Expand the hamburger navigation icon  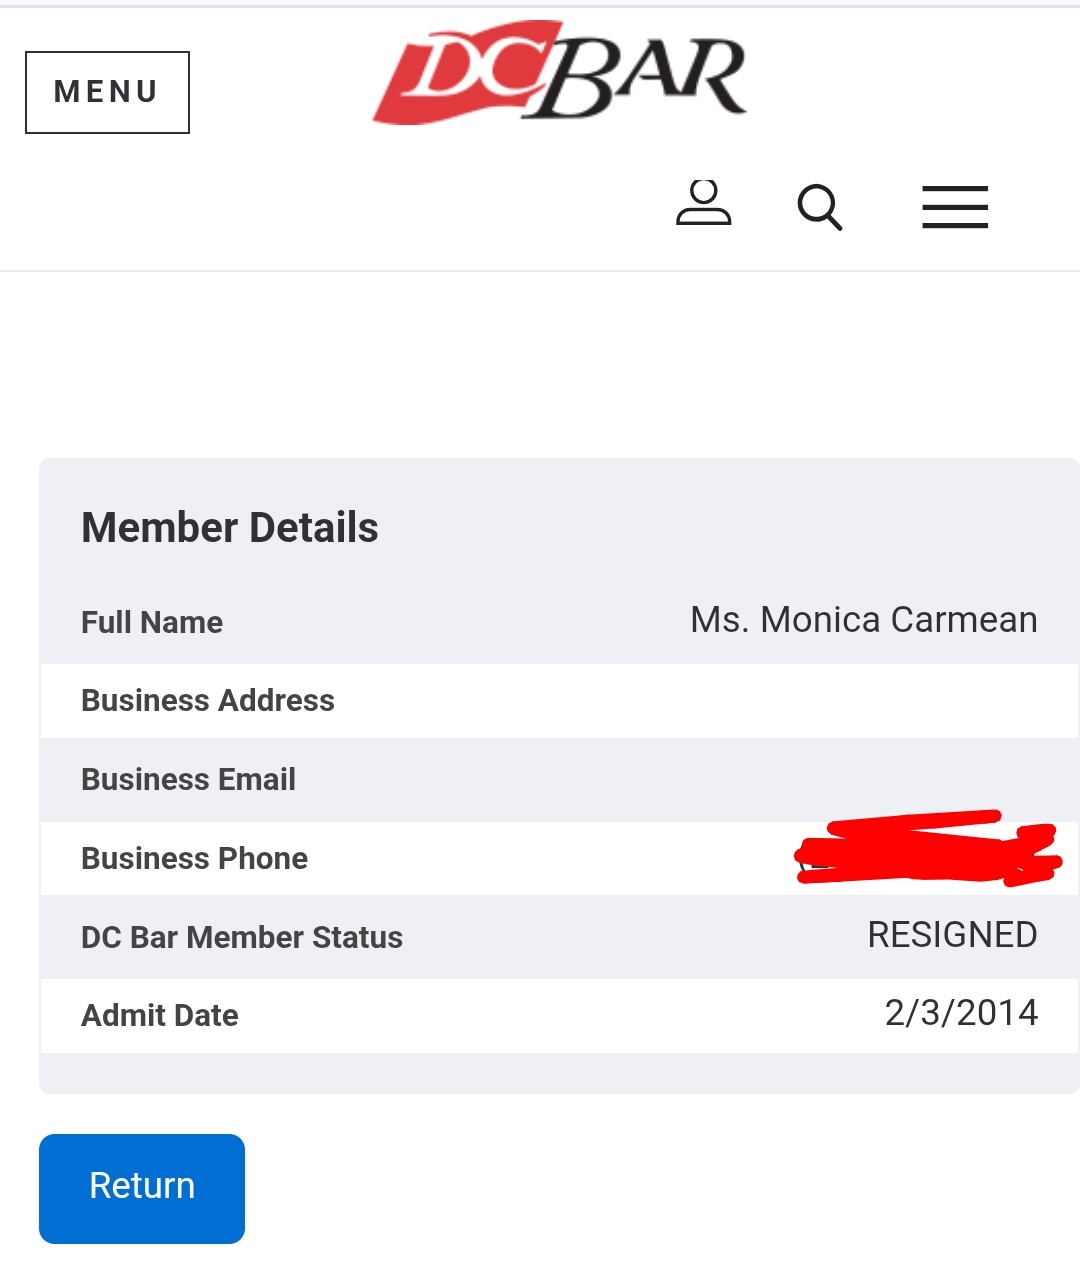(955, 207)
